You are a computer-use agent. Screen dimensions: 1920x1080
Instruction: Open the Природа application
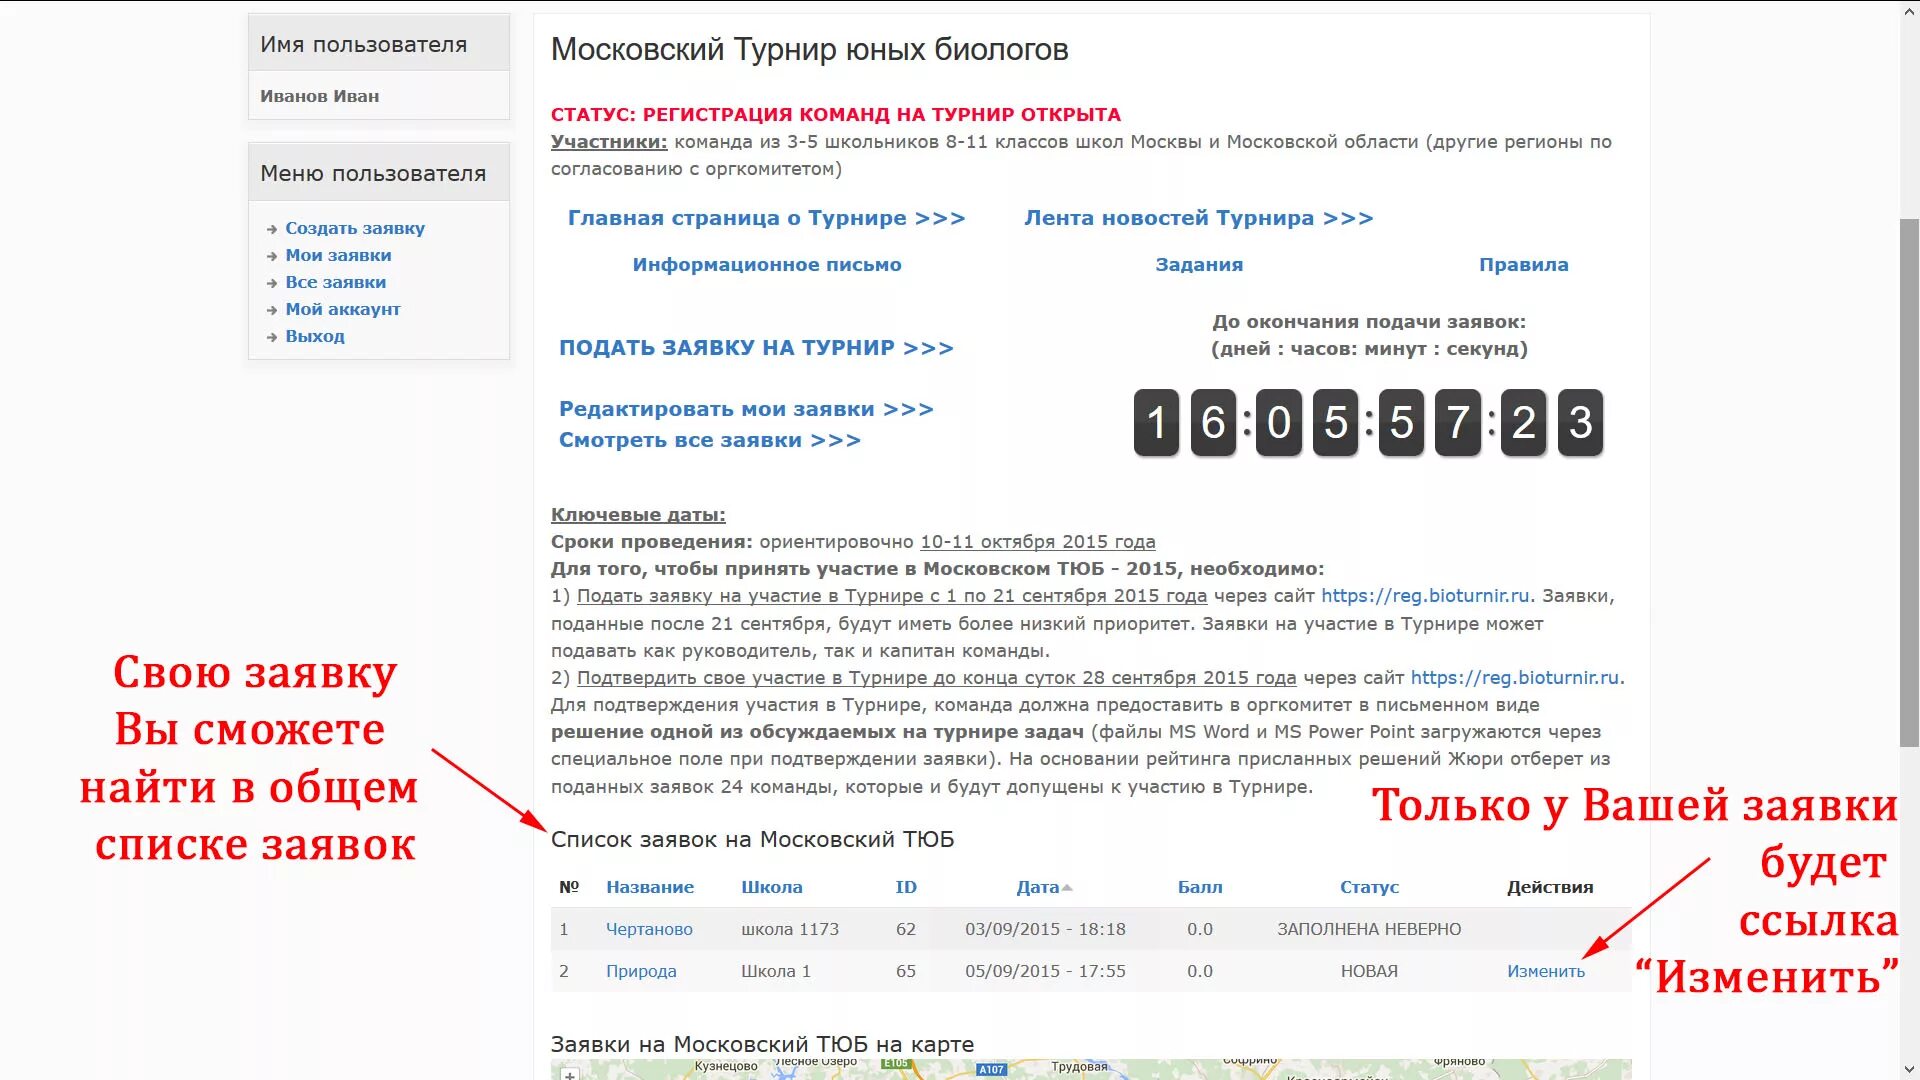[641, 971]
